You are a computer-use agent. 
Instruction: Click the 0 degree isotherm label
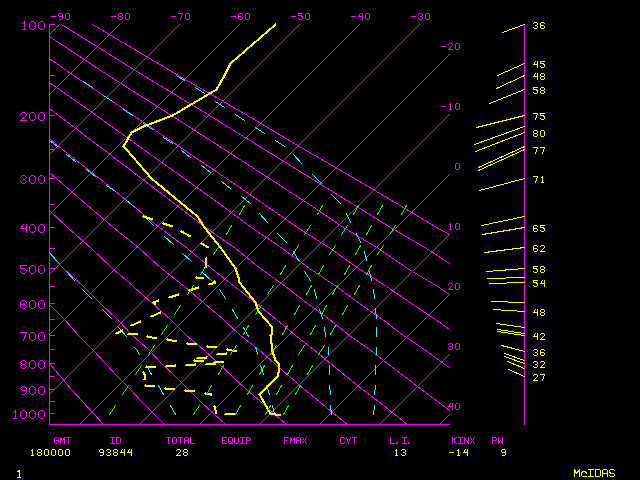(x=457, y=167)
